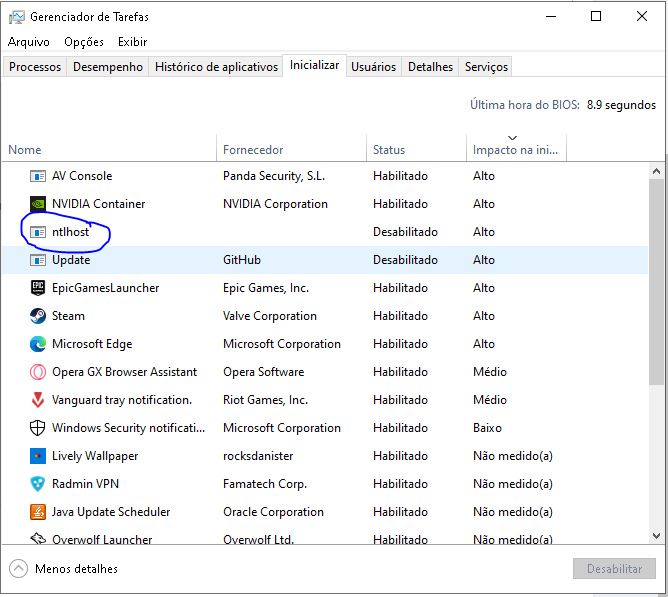Click the Overwolf Launcher icon

pos(38,539)
